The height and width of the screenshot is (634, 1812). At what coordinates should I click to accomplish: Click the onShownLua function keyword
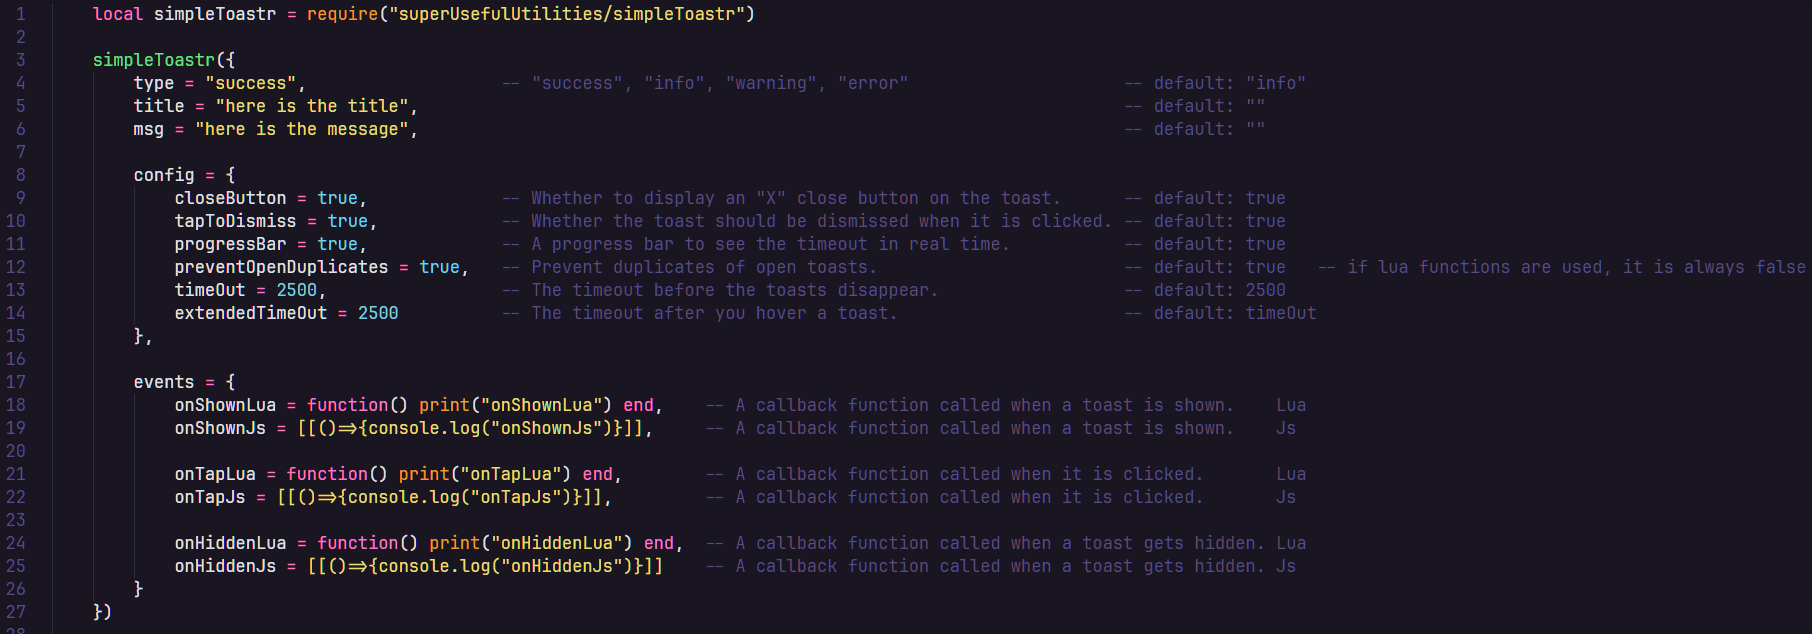coord(347,405)
